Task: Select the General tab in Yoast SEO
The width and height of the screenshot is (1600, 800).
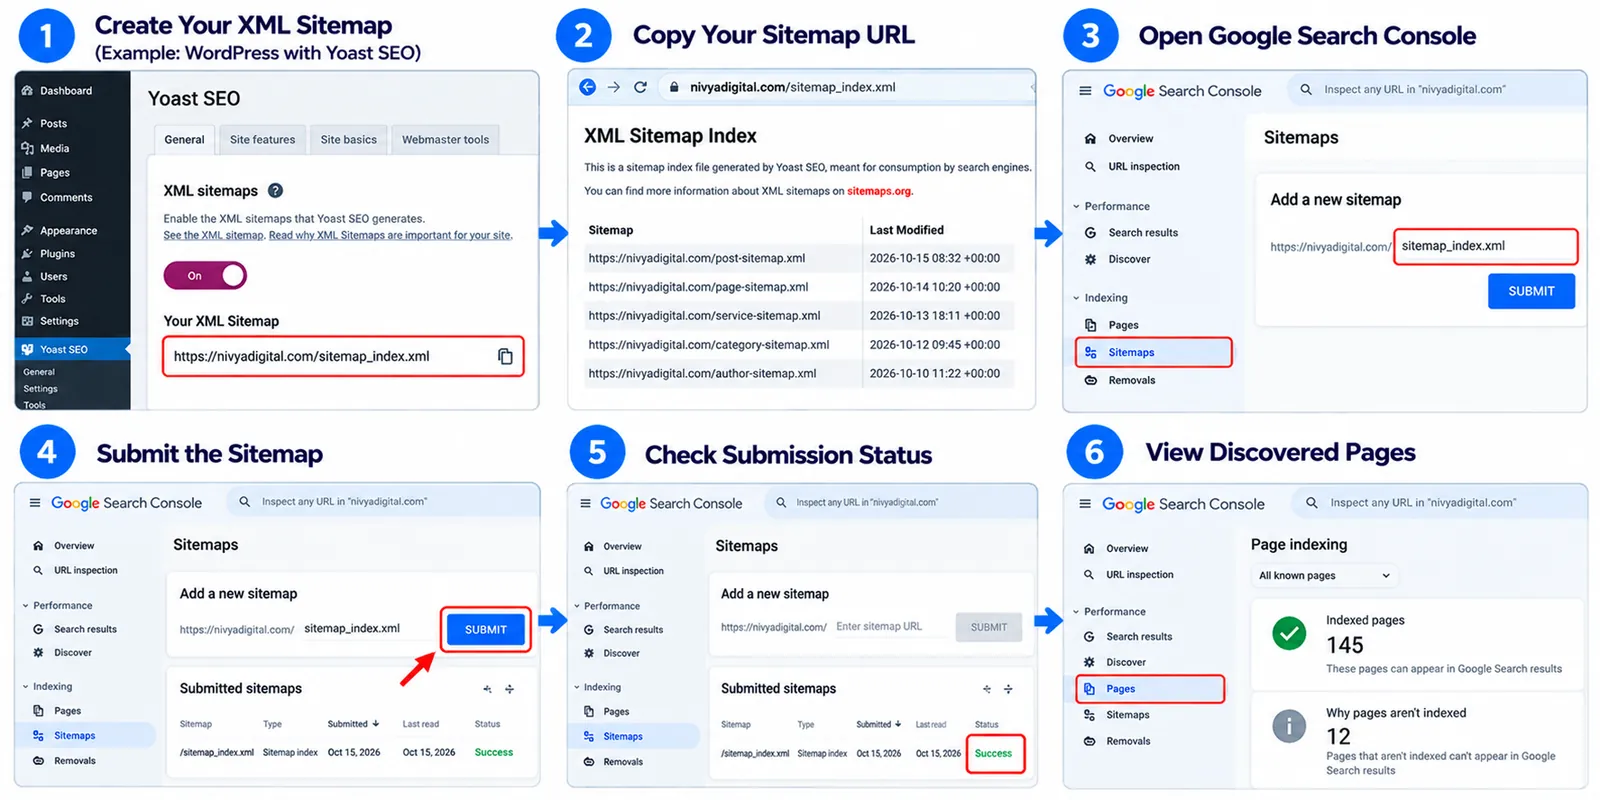Action: (184, 140)
